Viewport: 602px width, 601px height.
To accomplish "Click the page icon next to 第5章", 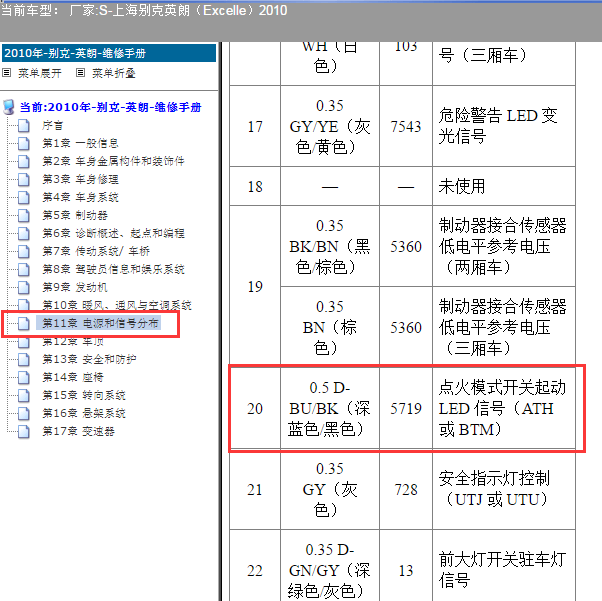I will [24, 215].
